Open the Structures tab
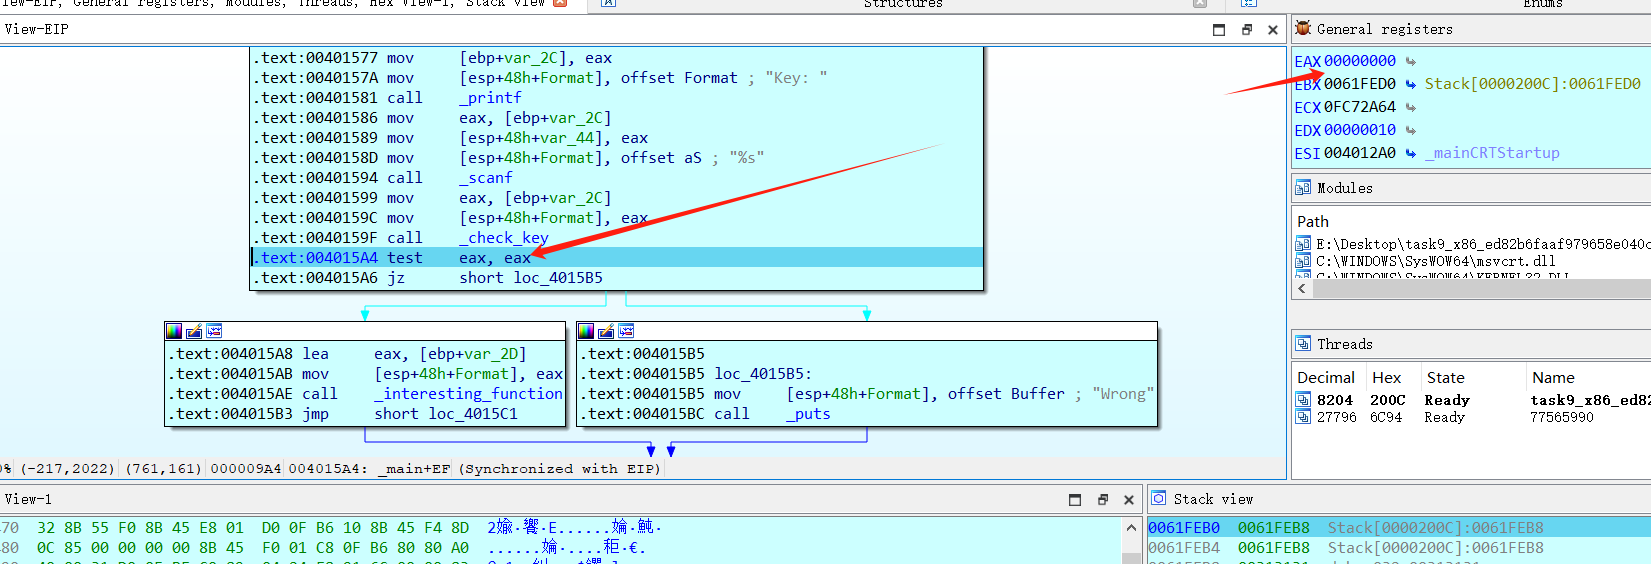This screenshot has height=564, width=1651. (x=903, y=4)
